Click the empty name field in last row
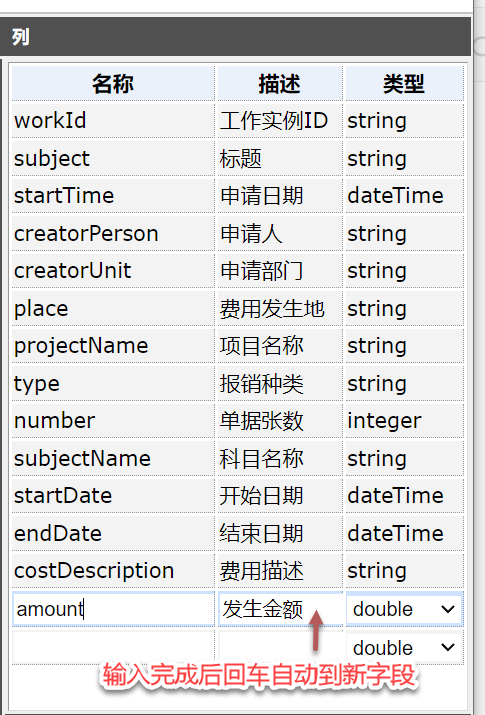Viewport: 485px width, 715px height. click(114, 648)
